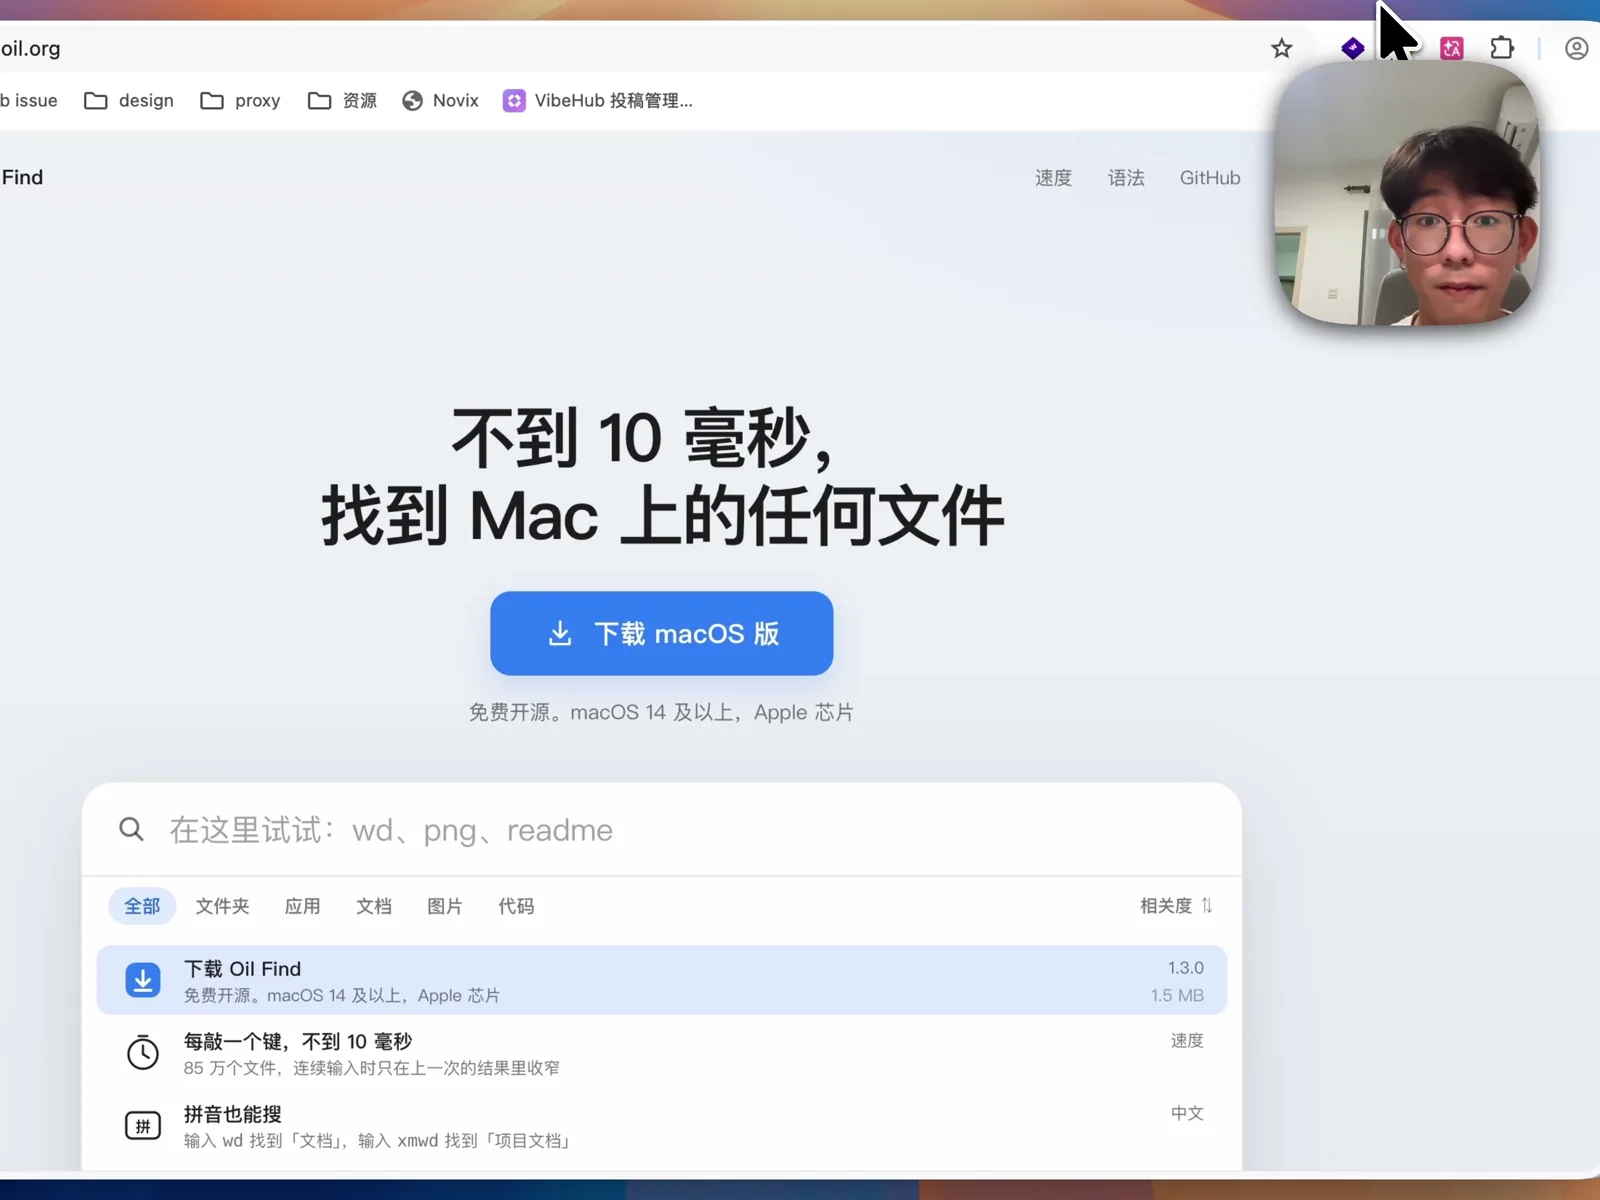Select the 应用 filter tab
Screen dimensions: 1600x1200
302,906
